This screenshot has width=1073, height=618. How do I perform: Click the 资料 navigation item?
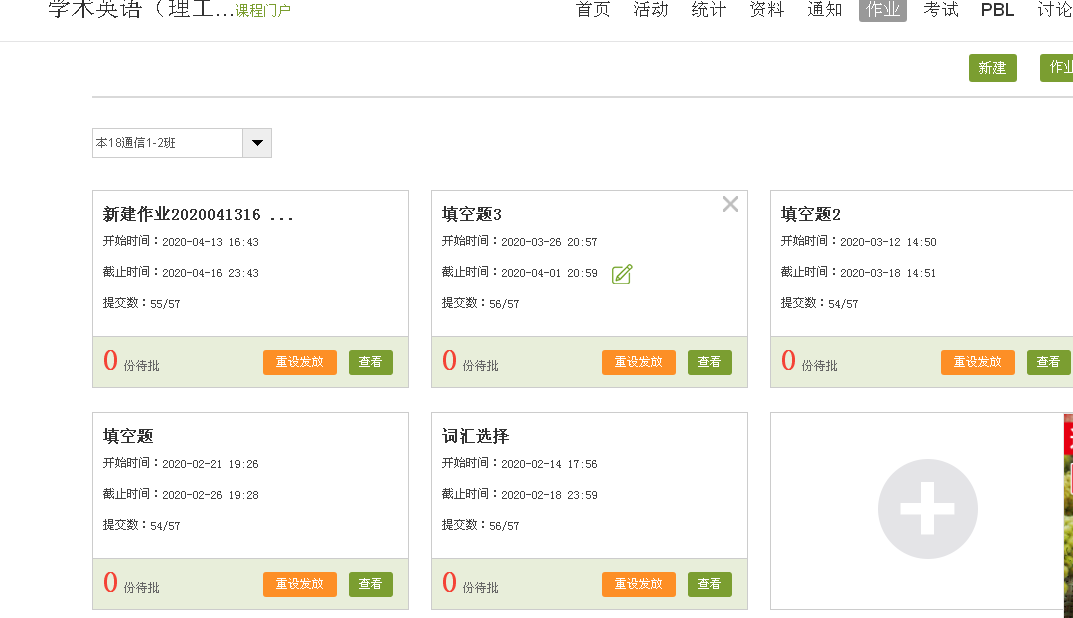(x=766, y=10)
